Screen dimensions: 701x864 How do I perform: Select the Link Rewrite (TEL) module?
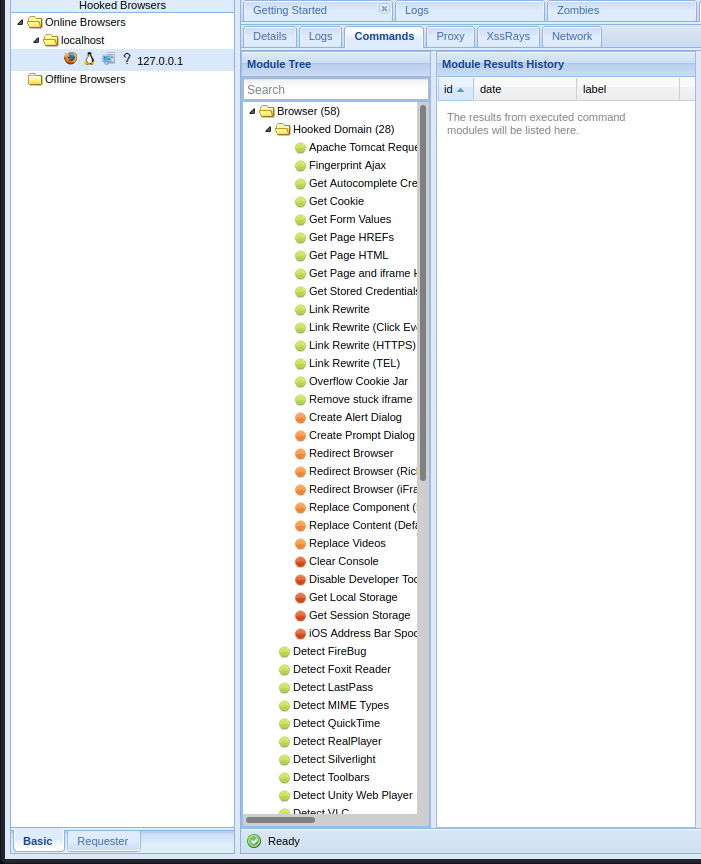pos(354,364)
